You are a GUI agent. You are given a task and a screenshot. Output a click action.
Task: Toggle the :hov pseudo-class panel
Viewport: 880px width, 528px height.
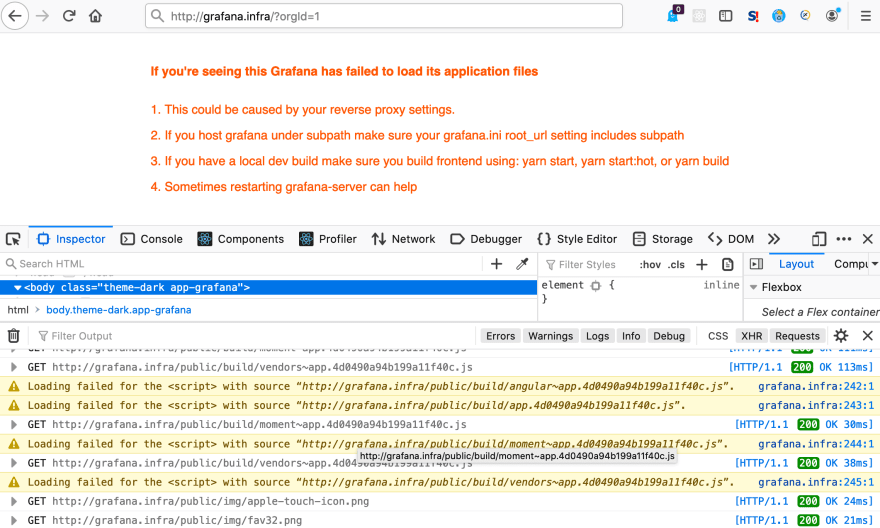649,264
